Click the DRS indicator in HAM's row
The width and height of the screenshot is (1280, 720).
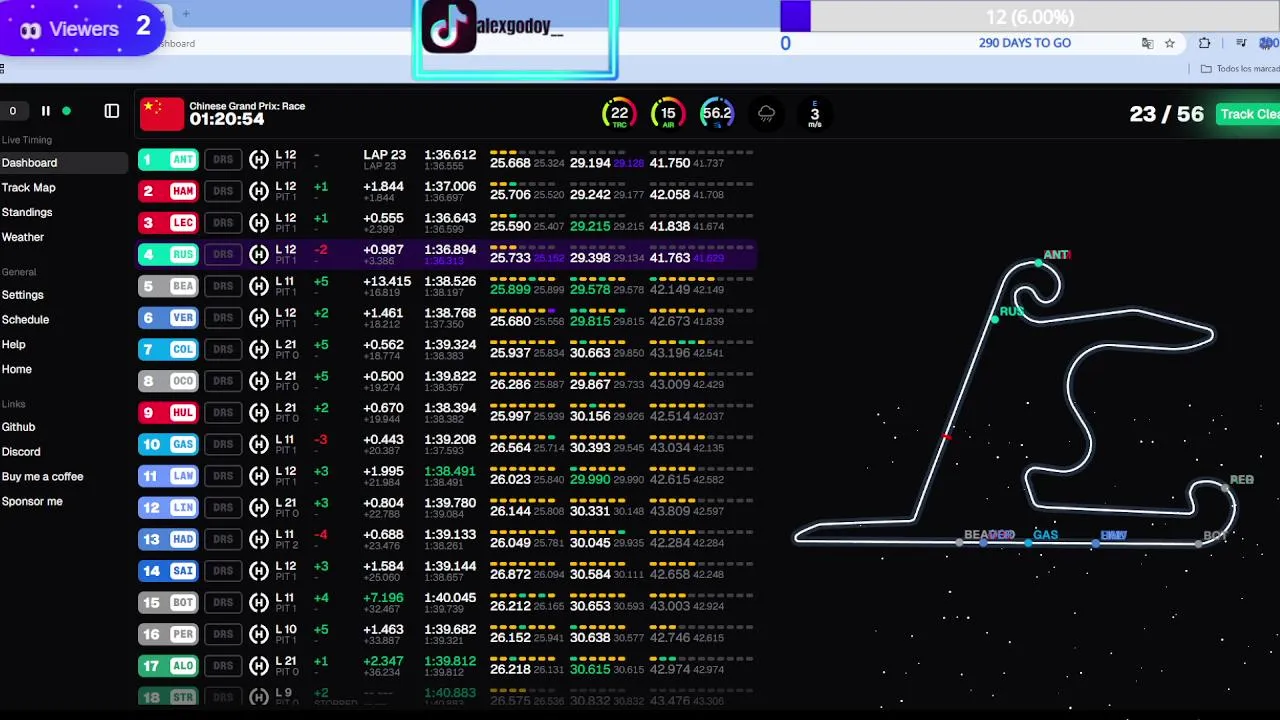[223, 191]
